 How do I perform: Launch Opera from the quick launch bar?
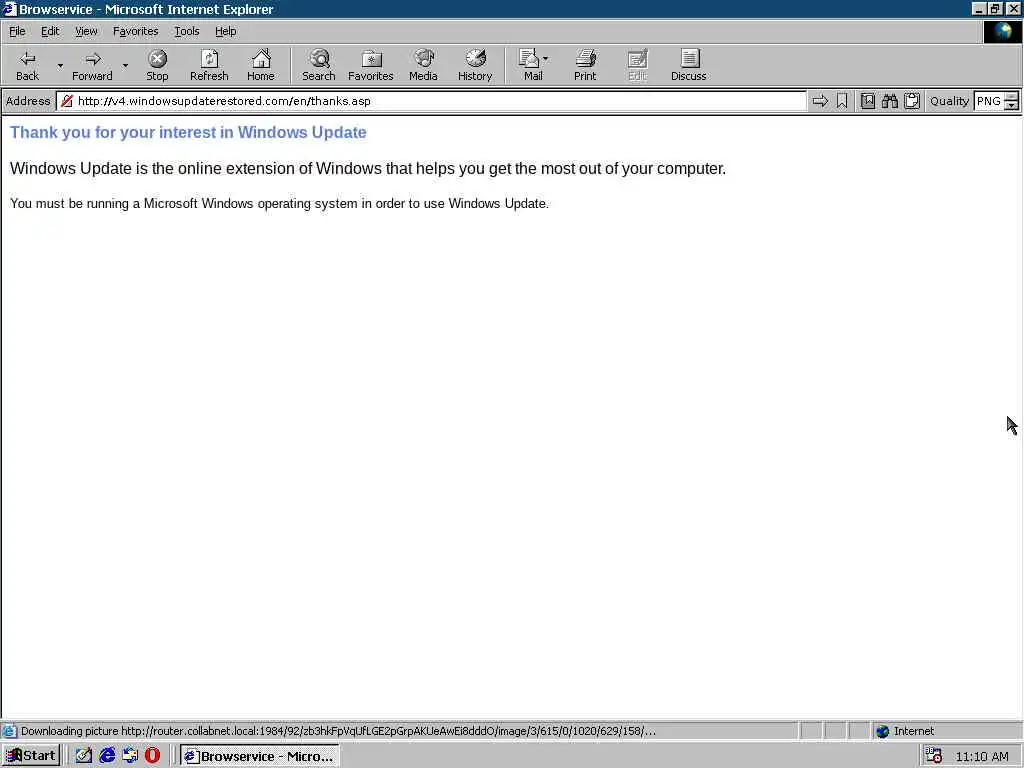153,756
